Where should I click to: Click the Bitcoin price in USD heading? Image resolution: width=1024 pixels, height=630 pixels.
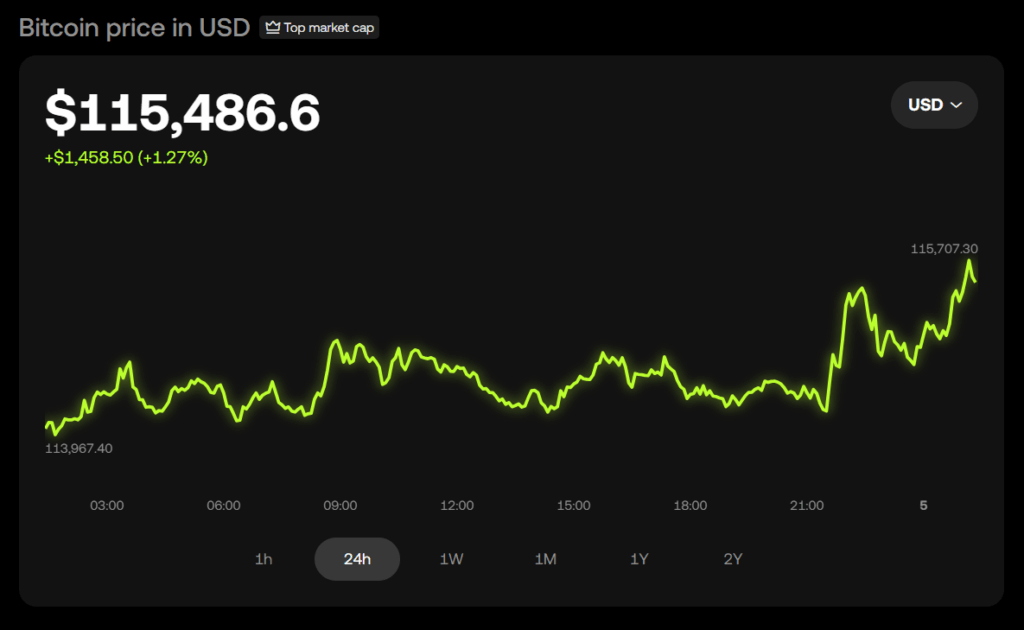click(135, 27)
